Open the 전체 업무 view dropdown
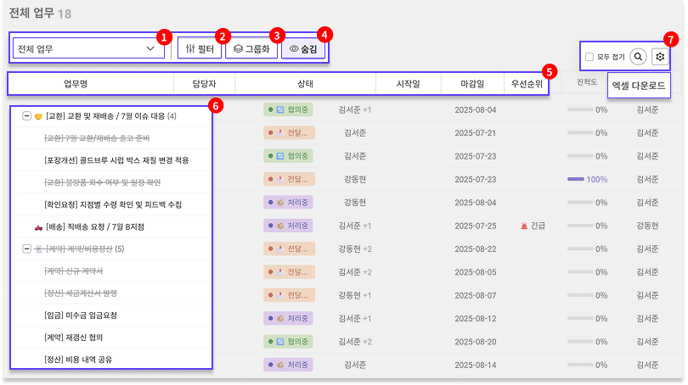This screenshot has height=385, width=688. click(89, 48)
